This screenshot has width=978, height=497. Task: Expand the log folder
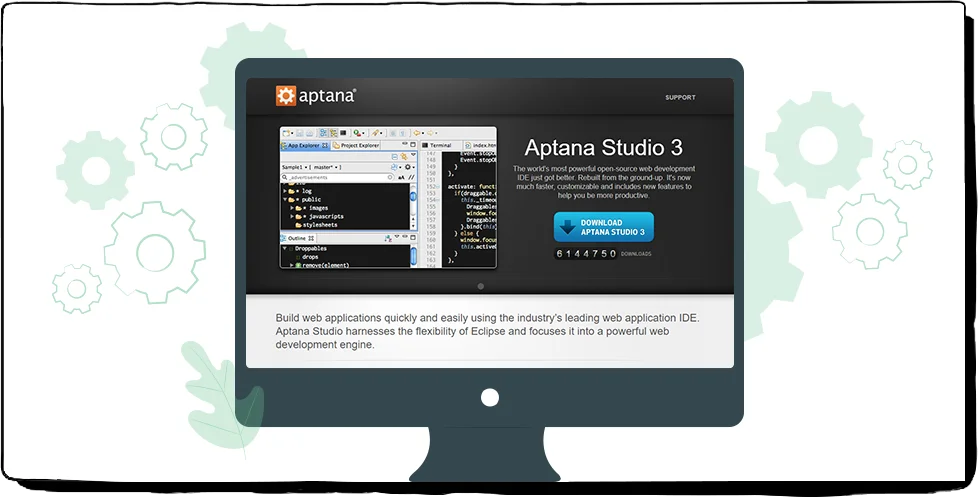tap(284, 191)
